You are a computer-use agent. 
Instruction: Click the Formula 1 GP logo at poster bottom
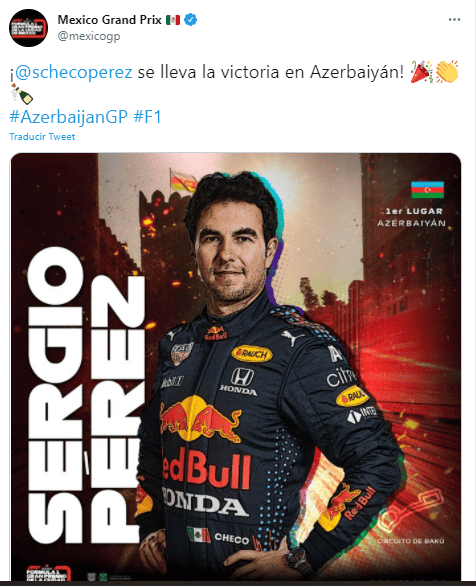coord(48,575)
